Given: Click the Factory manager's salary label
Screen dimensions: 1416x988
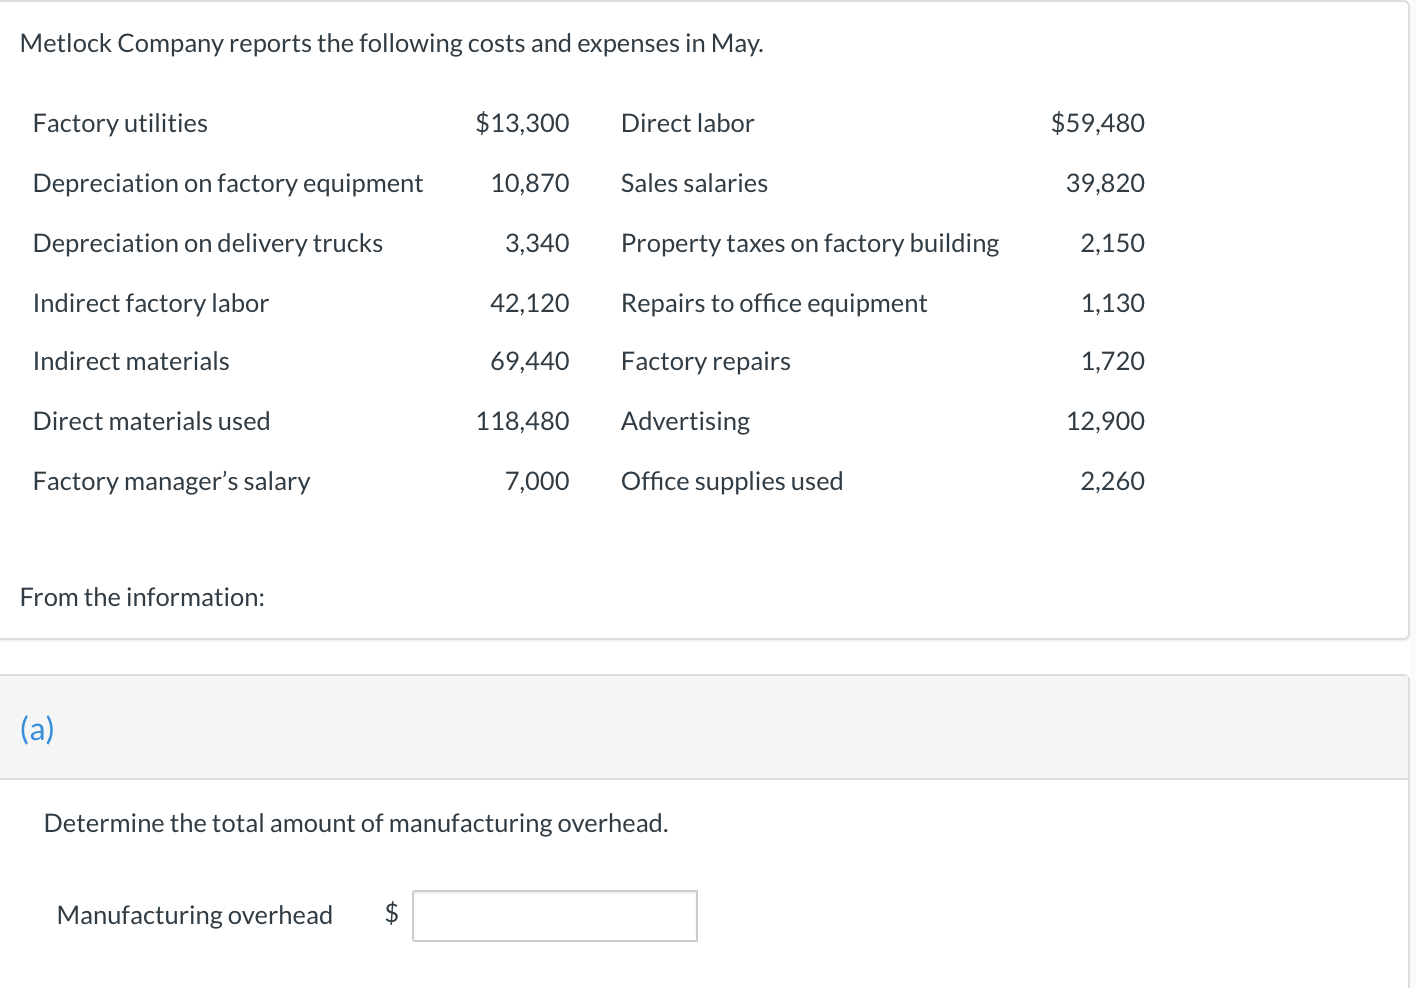Looking at the screenshot, I should [x=172, y=481].
